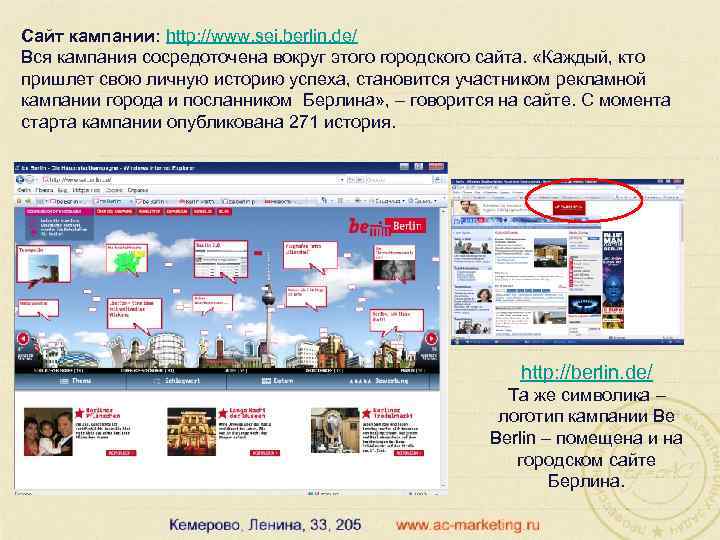Open the green map speech bubble
This screenshot has height=540, width=720.
127,258
